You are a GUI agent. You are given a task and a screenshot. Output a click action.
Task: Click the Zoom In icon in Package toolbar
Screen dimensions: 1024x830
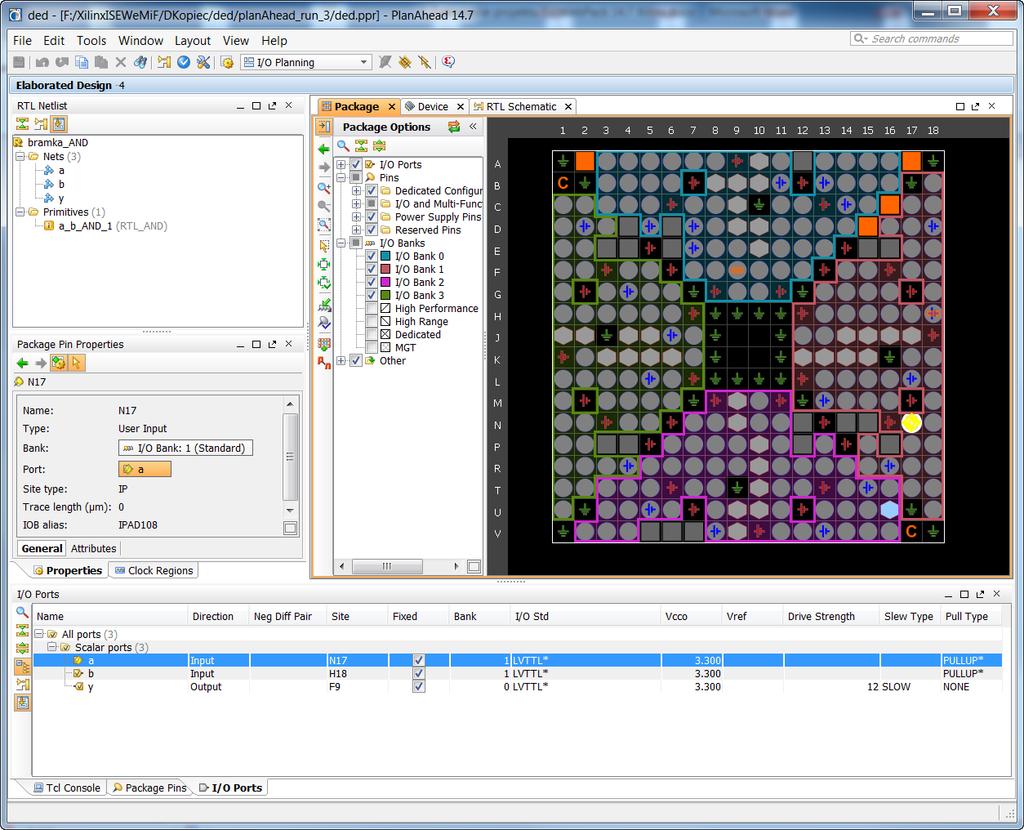324,188
